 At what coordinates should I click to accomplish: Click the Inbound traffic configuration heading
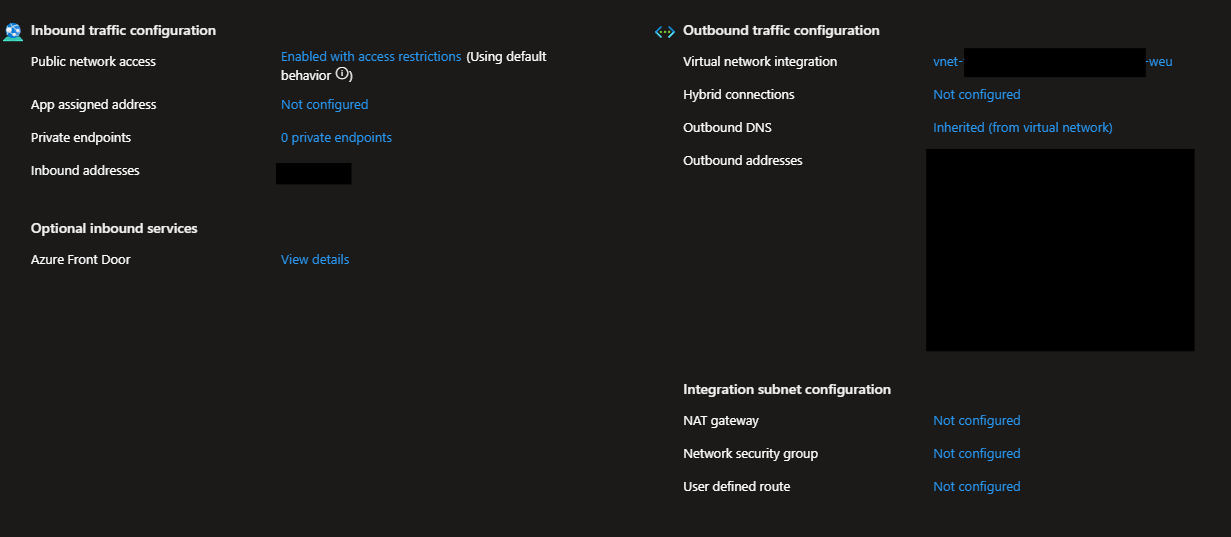(x=123, y=31)
